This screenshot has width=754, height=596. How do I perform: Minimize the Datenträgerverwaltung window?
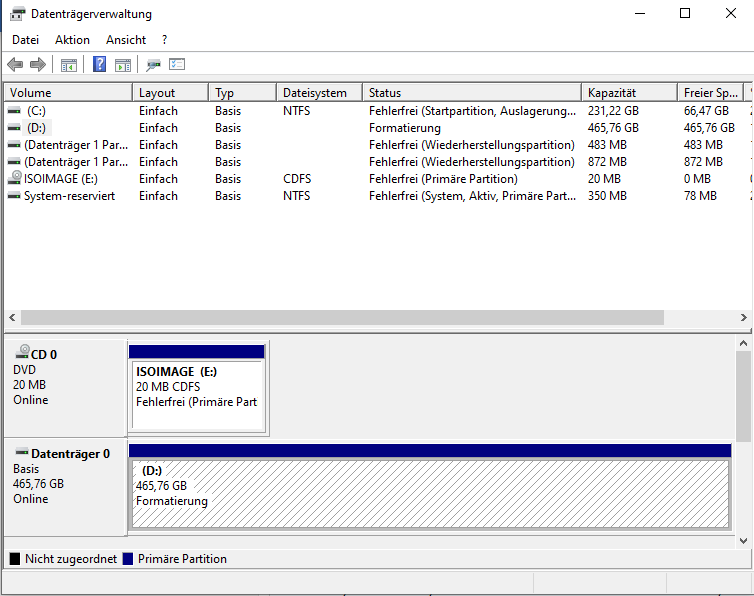coord(640,13)
